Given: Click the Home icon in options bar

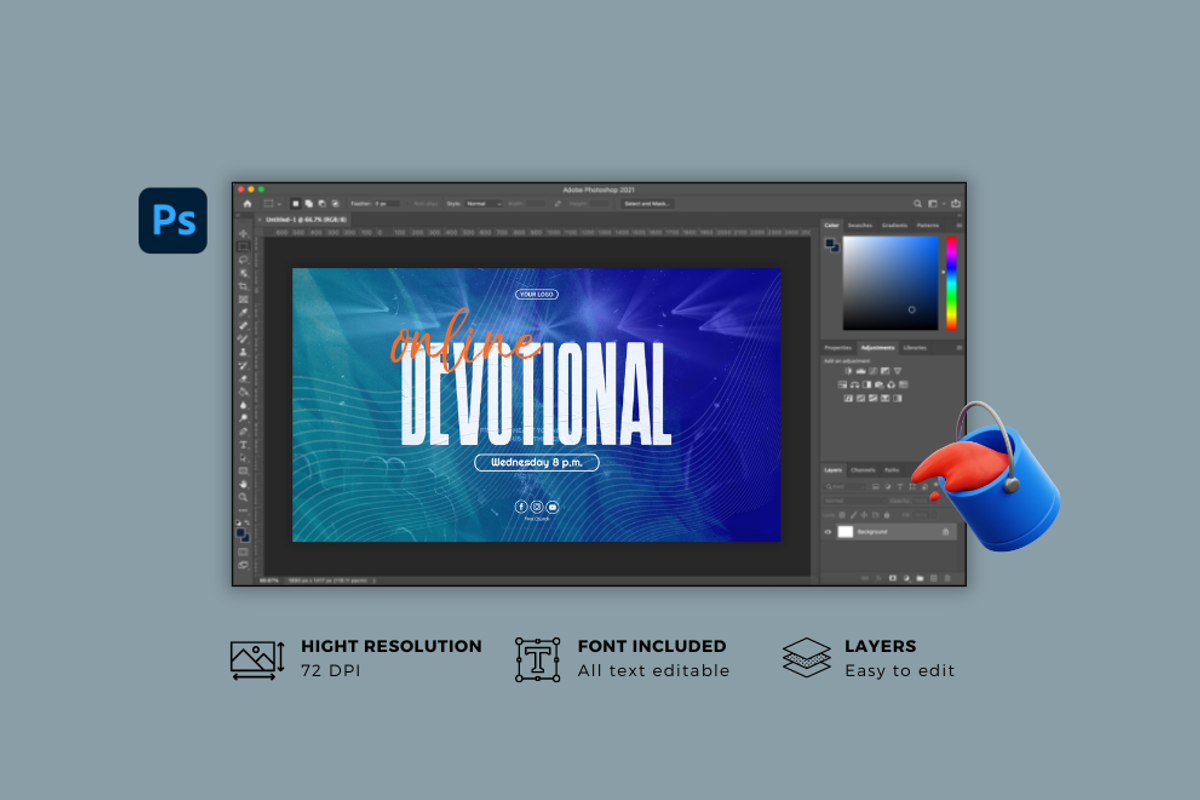Looking at the screenshot, I should (x=247, y=203).
